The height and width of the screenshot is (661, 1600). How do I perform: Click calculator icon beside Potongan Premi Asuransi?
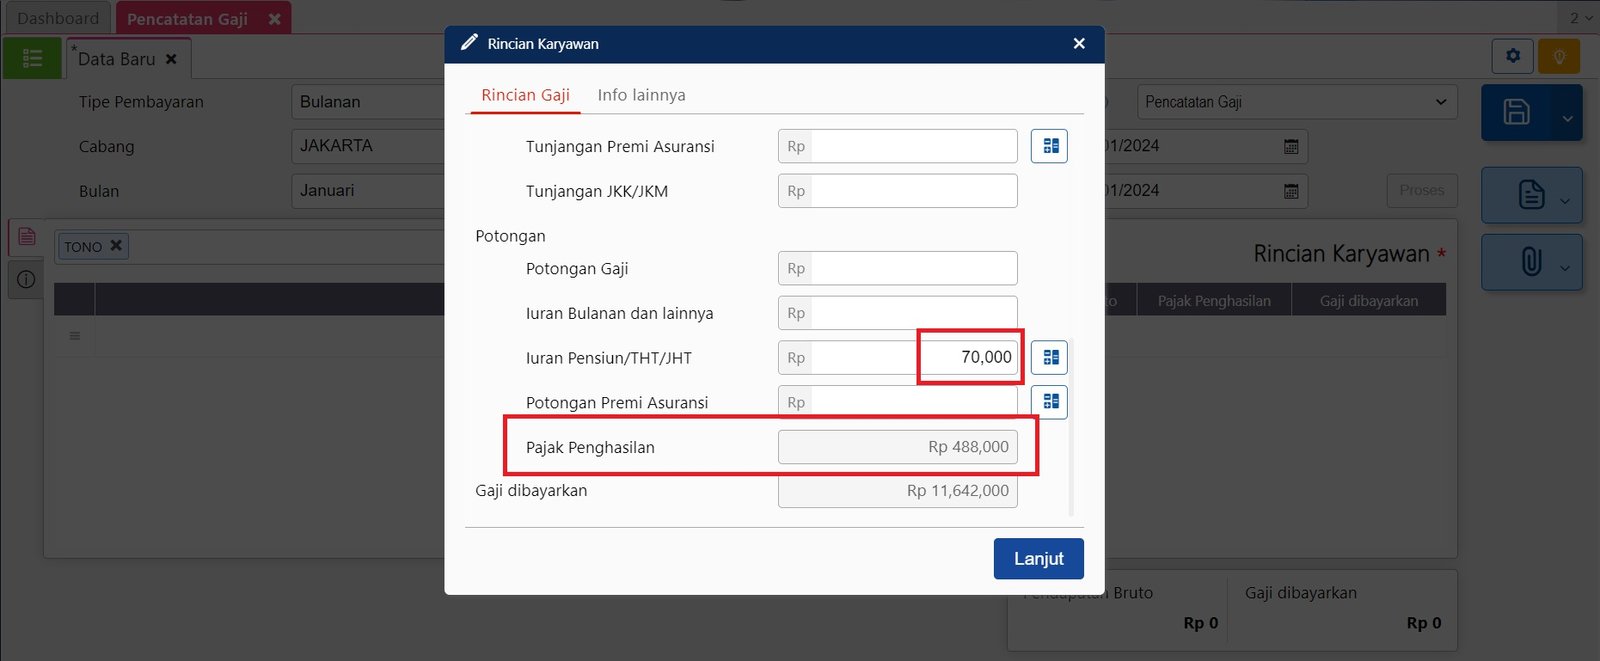tap(1050, 402)
